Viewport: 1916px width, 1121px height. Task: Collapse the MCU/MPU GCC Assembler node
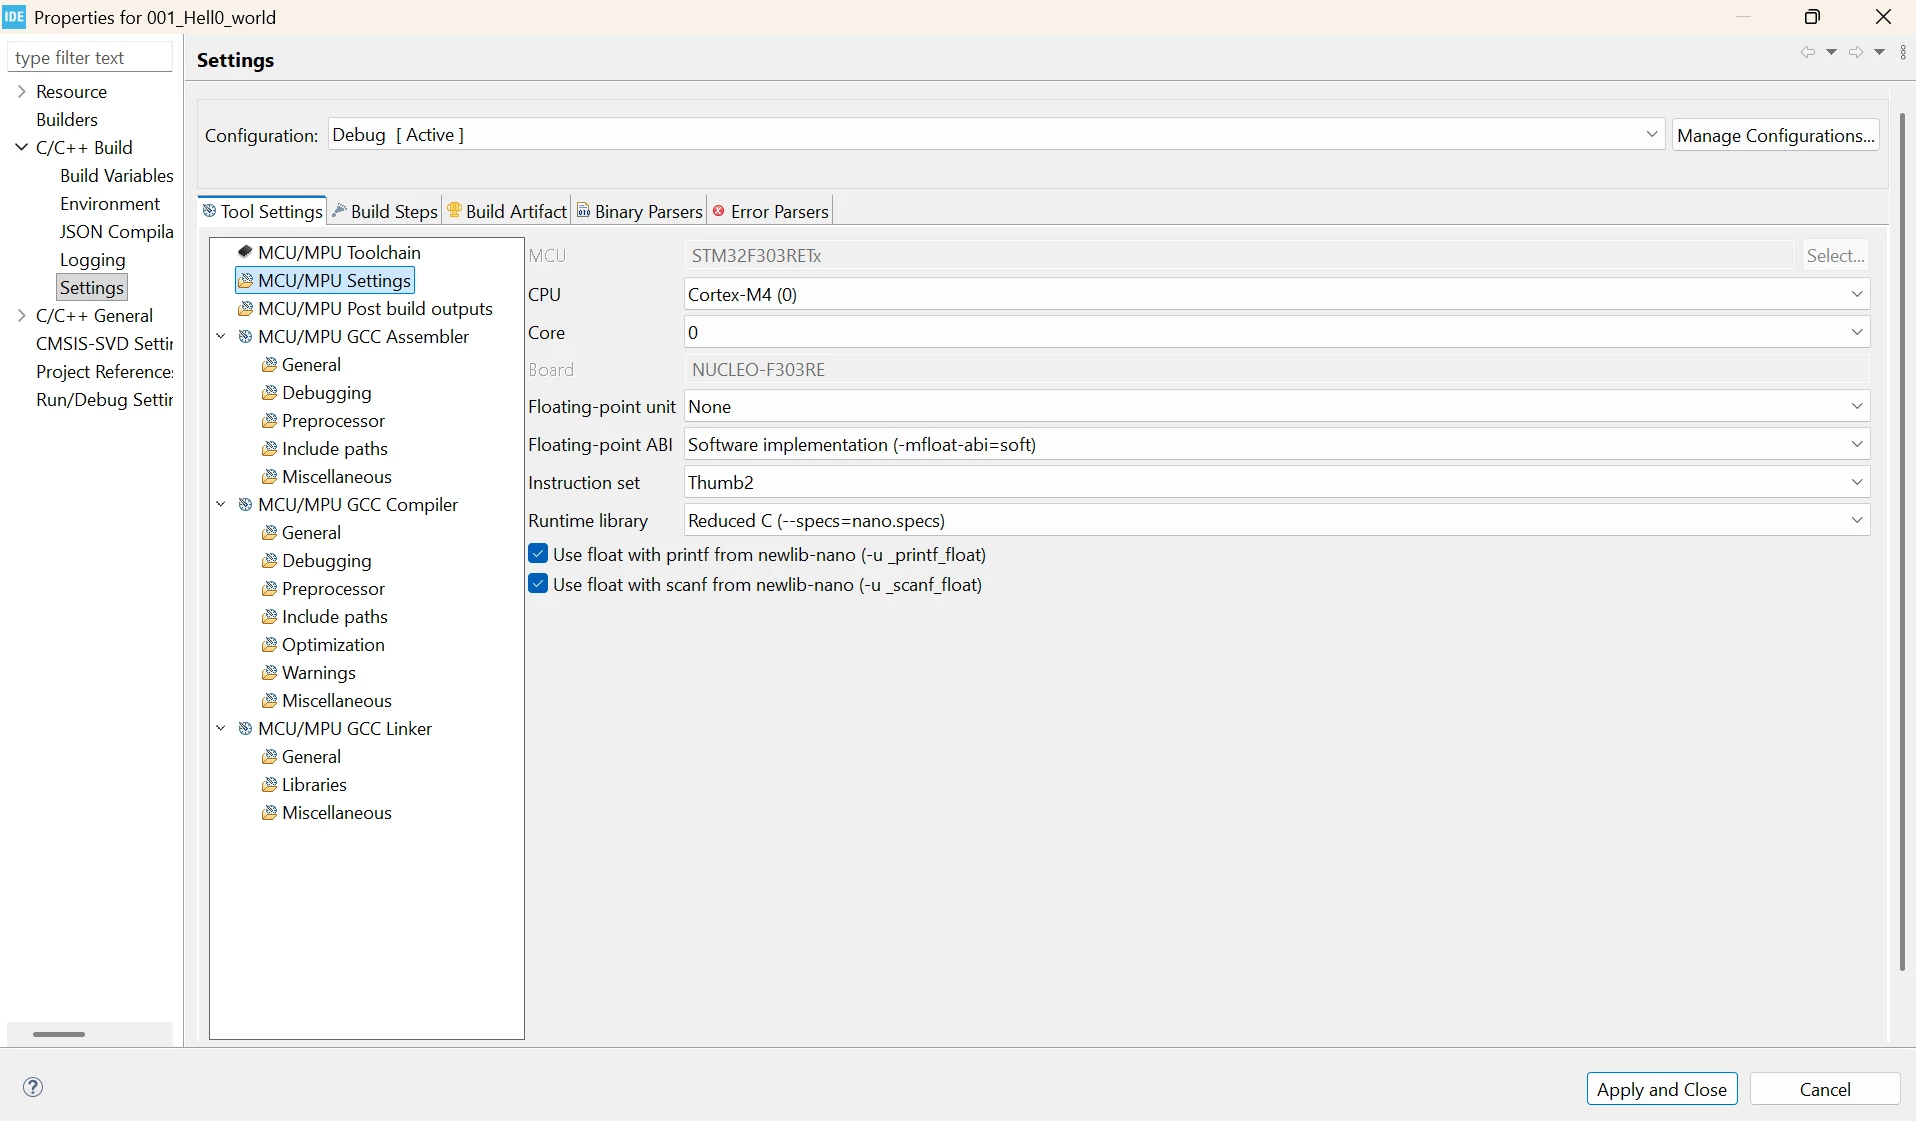click(221, 336)
